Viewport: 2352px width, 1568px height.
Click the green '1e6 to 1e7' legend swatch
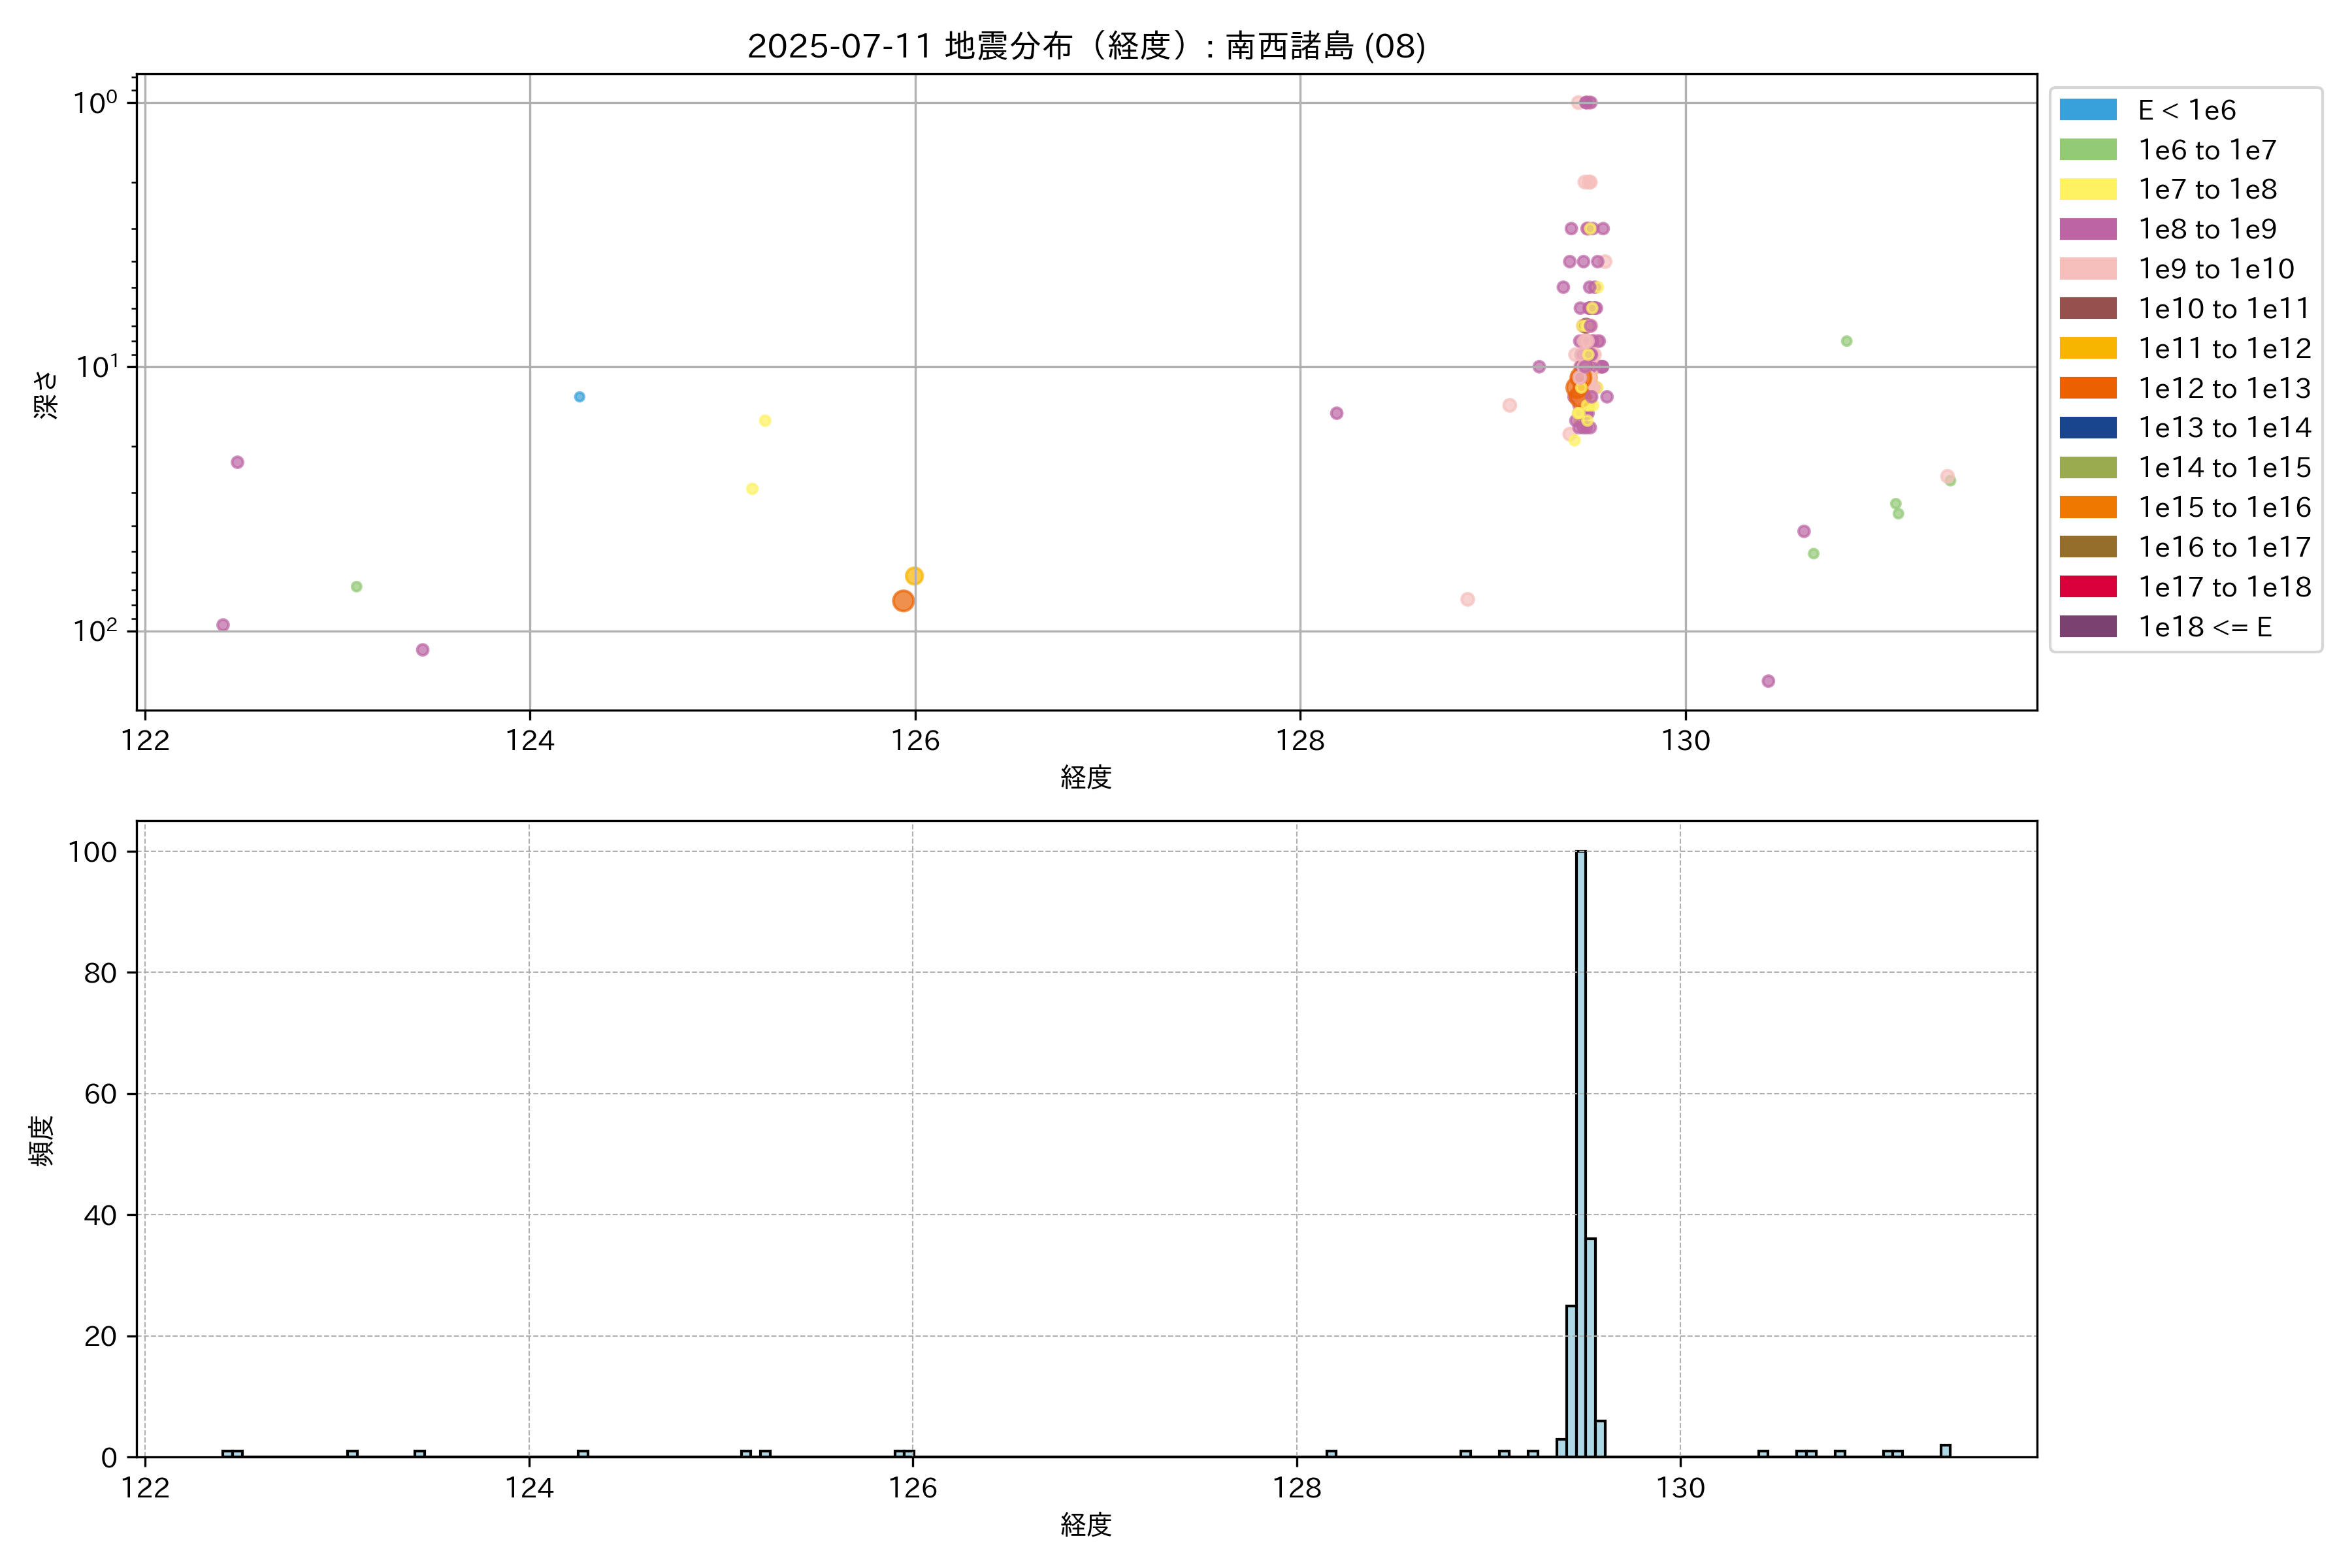[2088, 150]
